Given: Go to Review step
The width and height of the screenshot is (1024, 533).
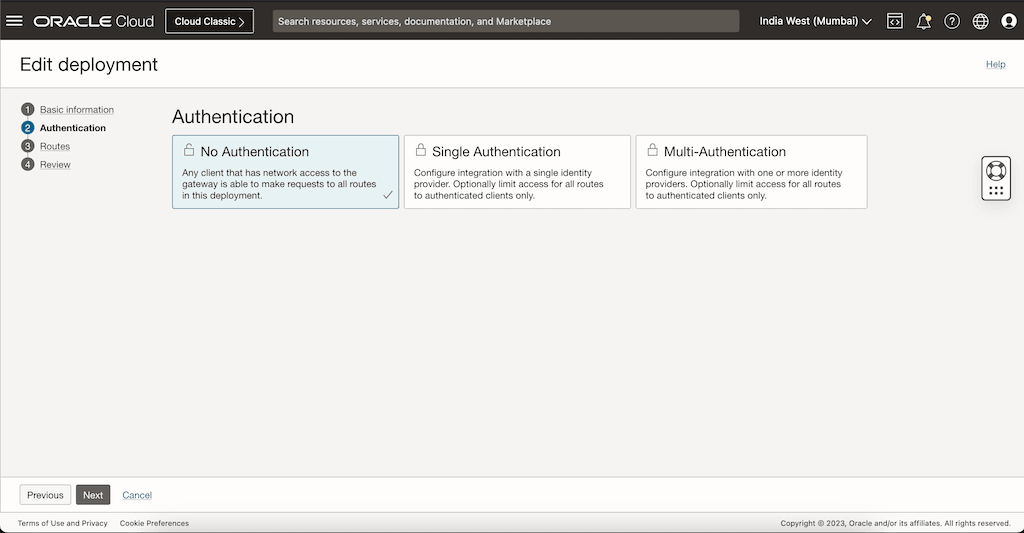Looking at the screenshot, I should 55,165.
